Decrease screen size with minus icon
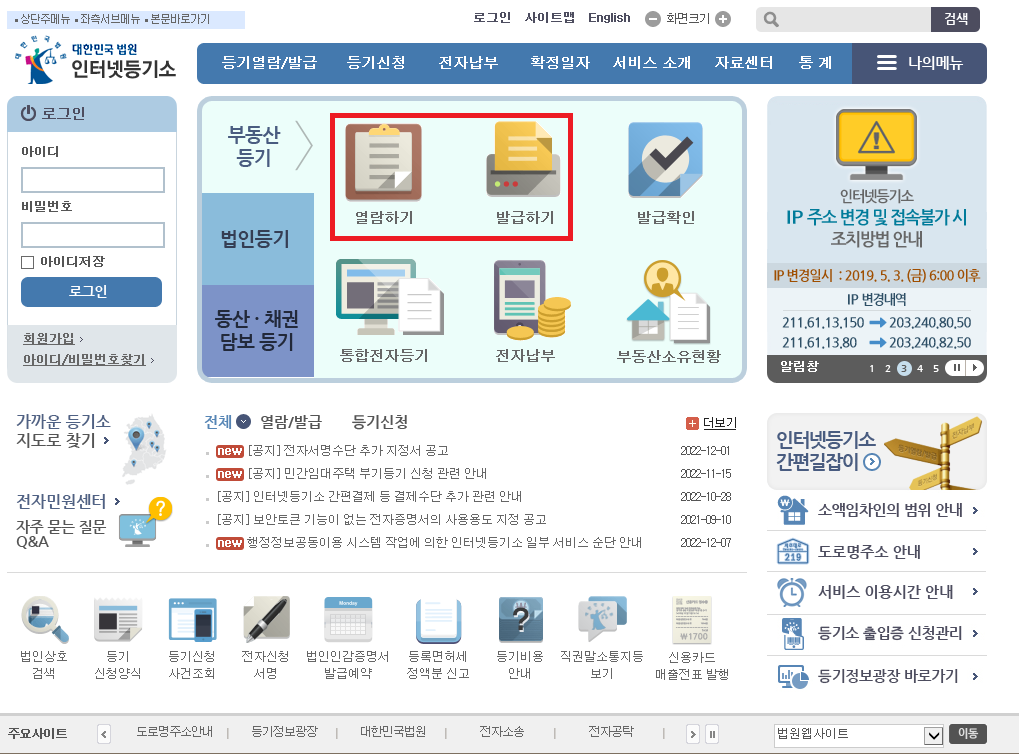 652,19
